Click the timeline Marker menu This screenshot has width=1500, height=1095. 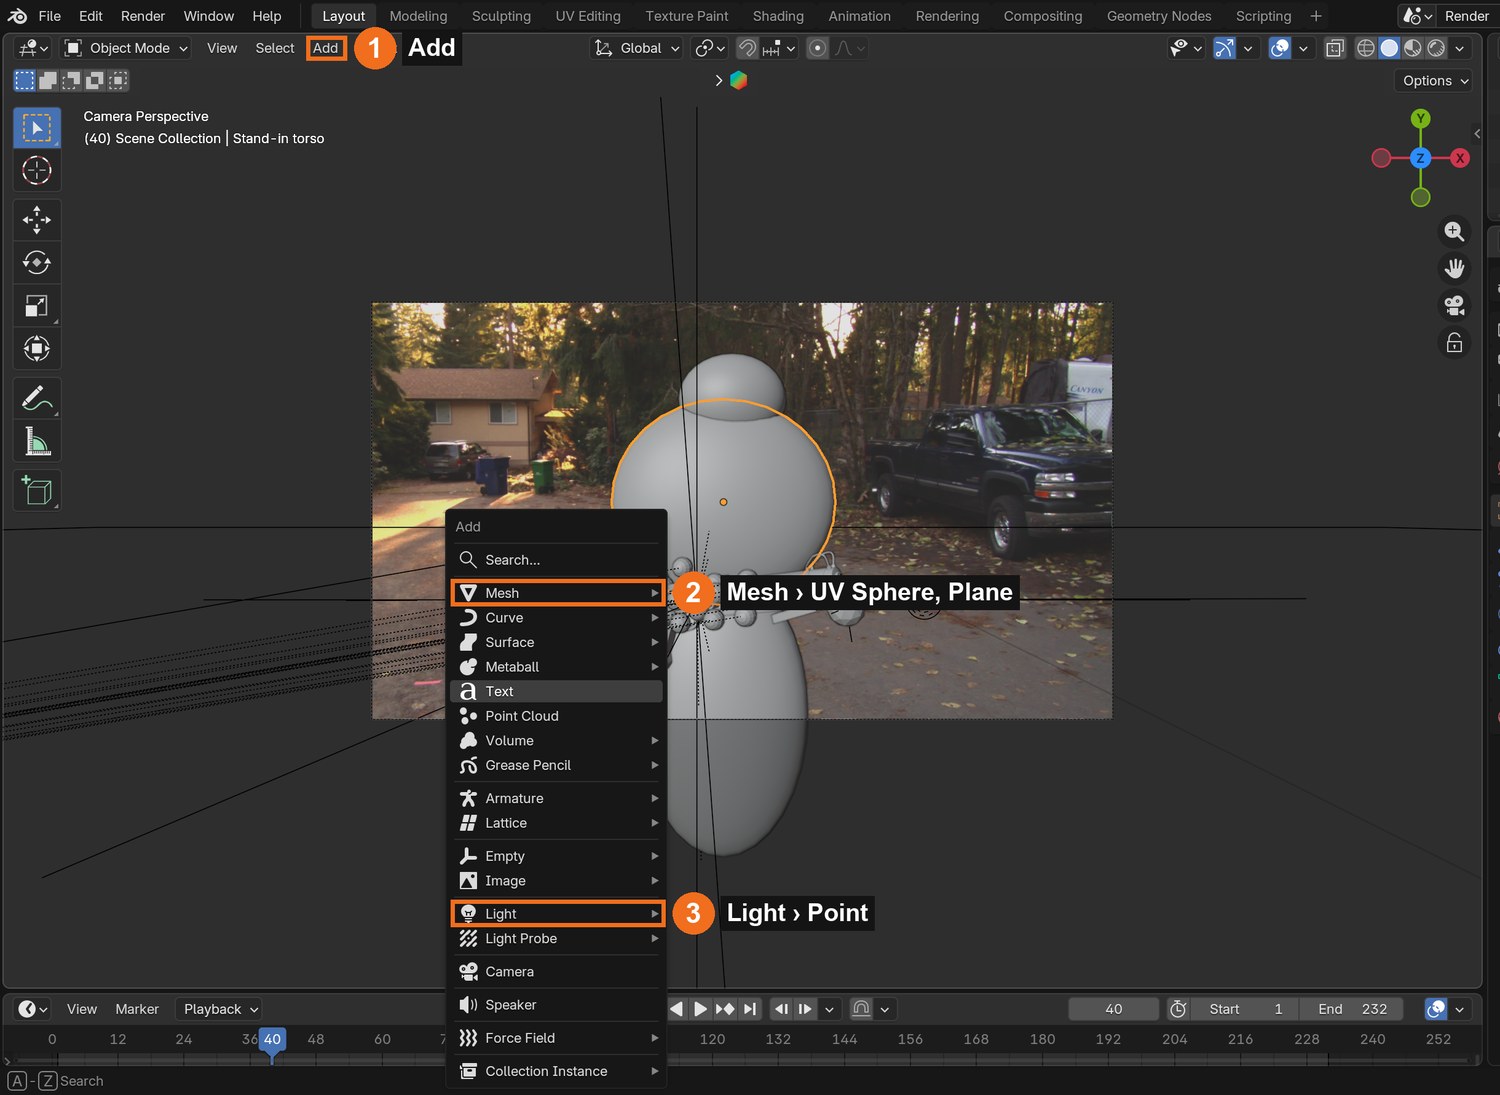point(137,1009)
